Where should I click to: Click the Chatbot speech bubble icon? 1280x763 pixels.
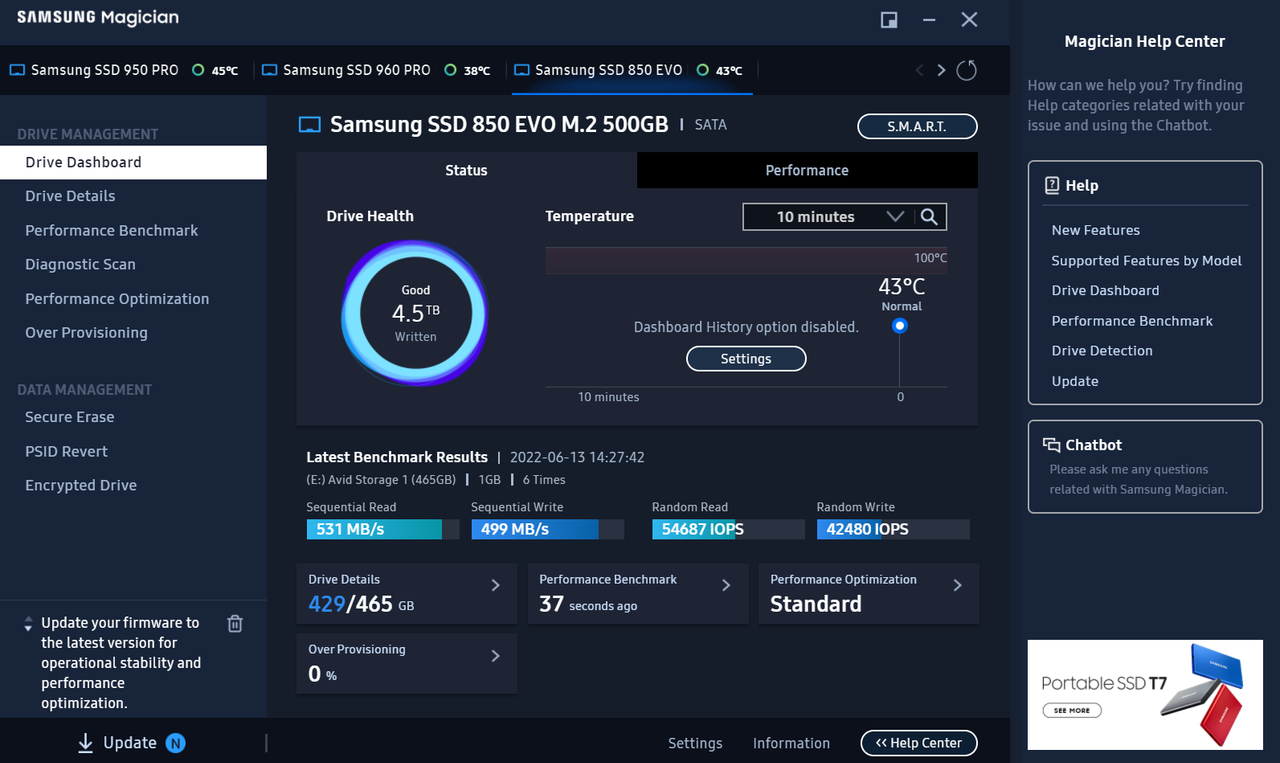[1052, 445]
